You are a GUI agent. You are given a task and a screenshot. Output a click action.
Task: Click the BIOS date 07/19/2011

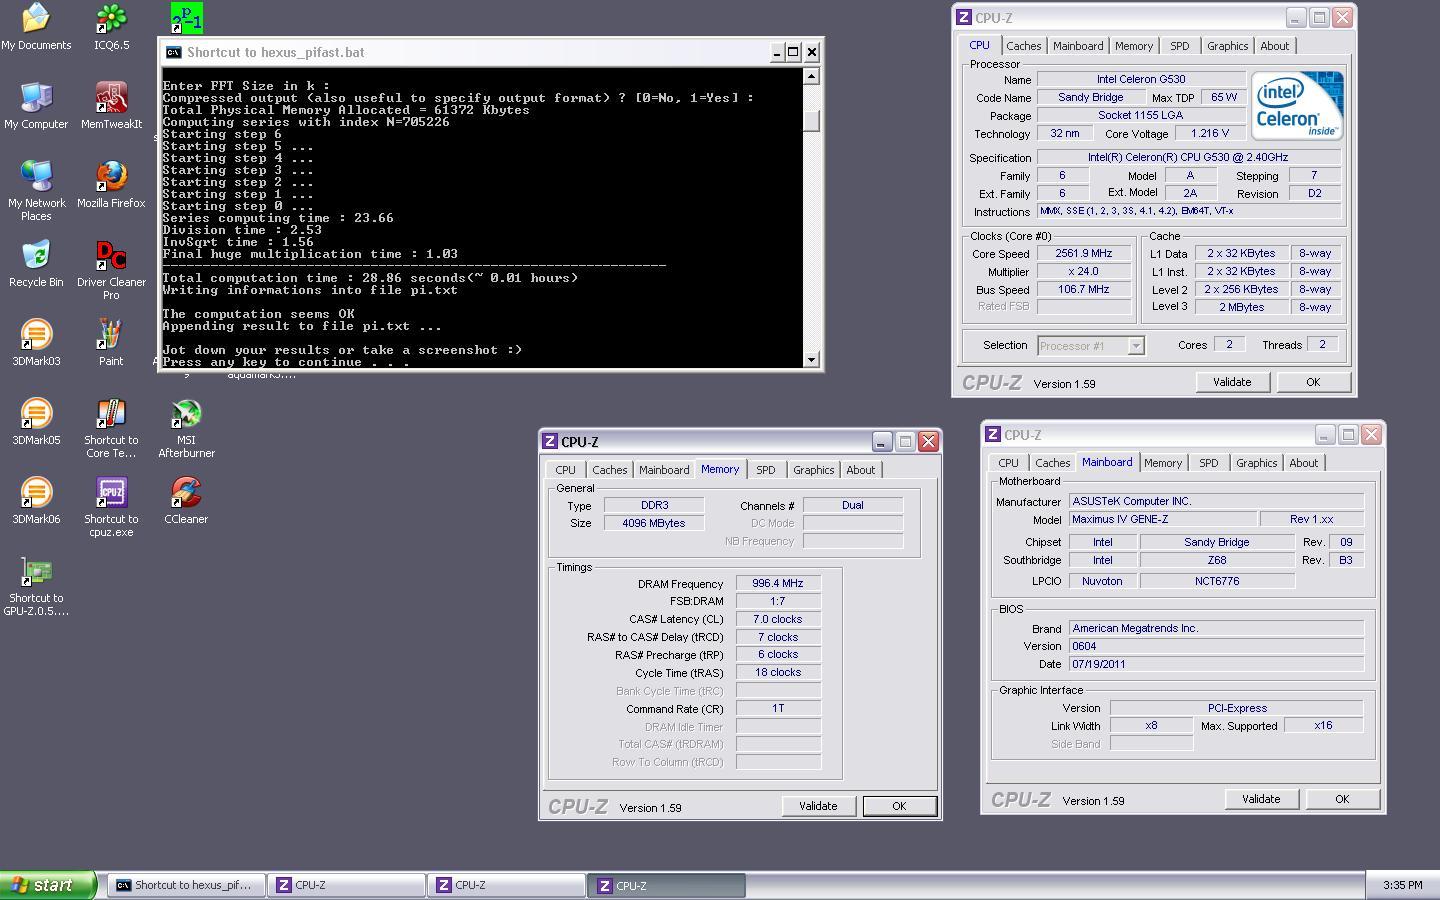coord(1216,664)
